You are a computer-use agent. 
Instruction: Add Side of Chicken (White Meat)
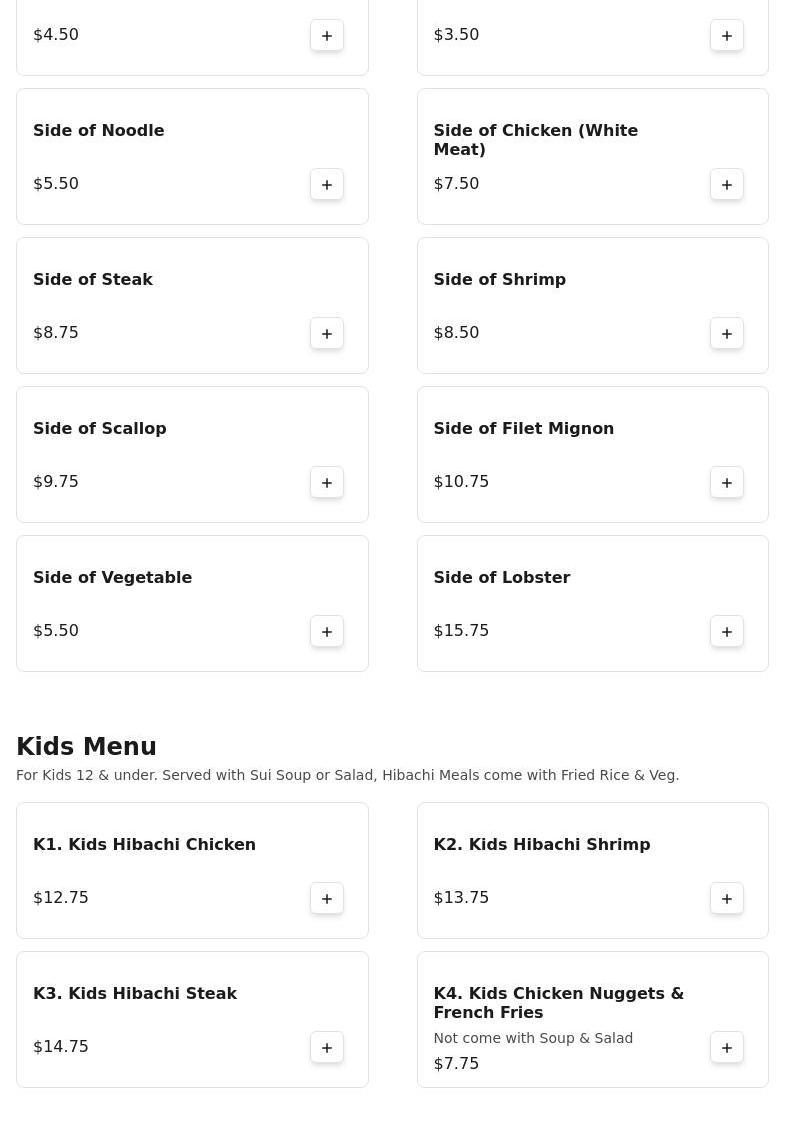pos(727,184)
